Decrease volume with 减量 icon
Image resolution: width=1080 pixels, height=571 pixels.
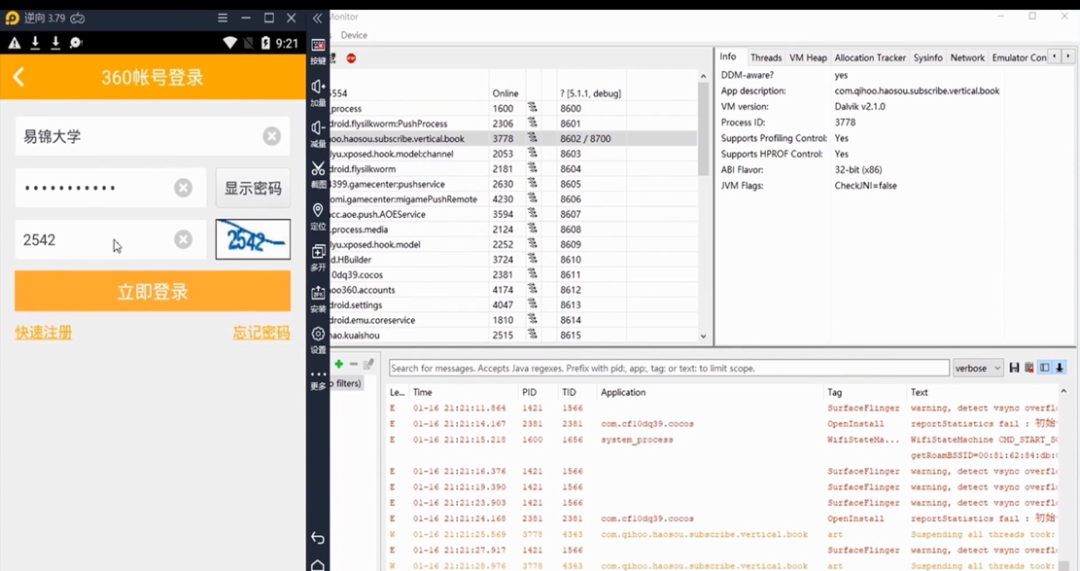coord(318,134)
